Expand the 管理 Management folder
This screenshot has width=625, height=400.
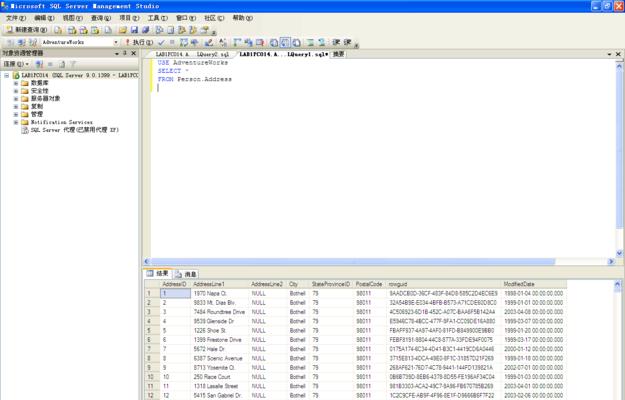coord(16,114)
